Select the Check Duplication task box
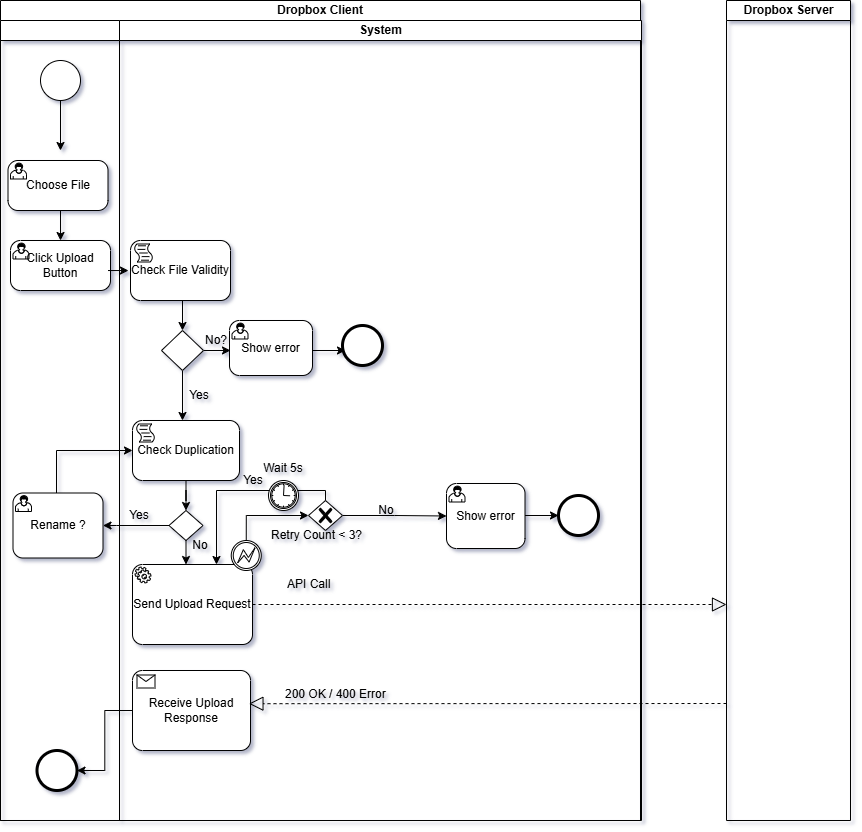Viewport: 862px width, 832px height. (x=186, y=450)
